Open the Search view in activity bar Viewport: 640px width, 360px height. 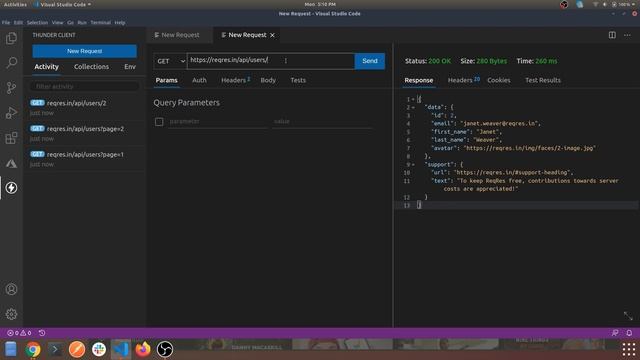[x=11, y=63]
